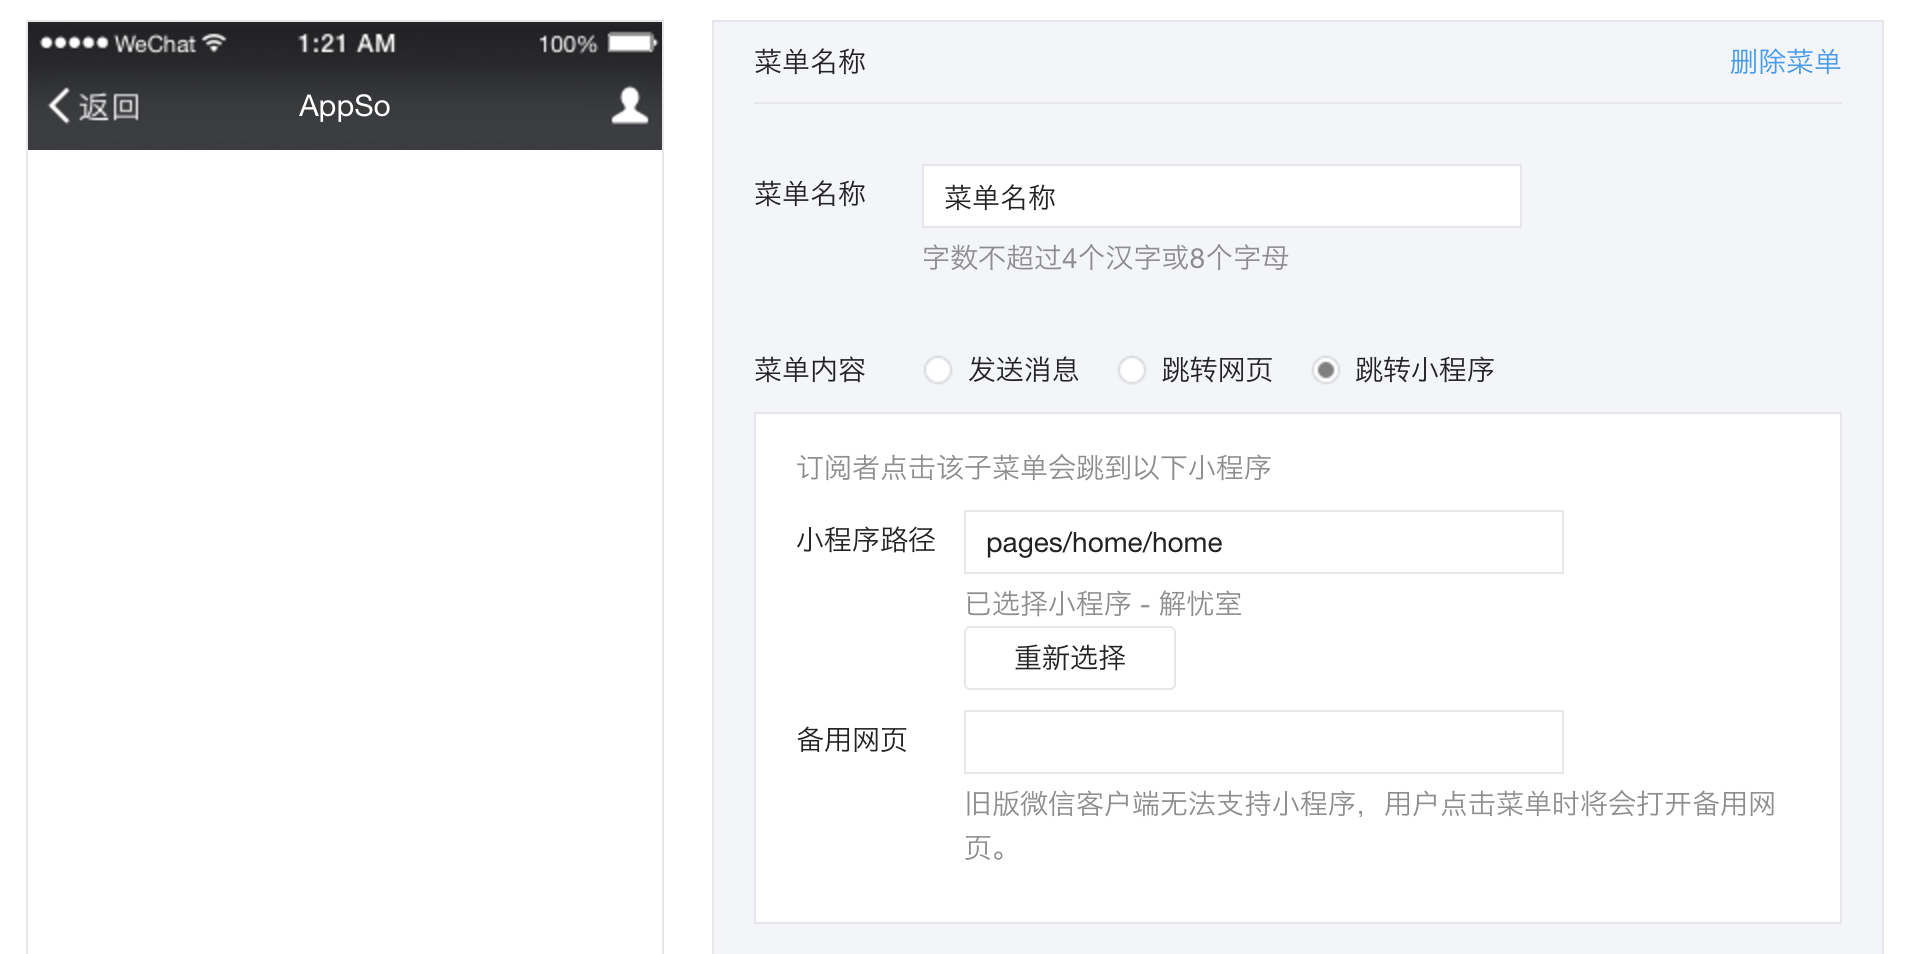Screen dimensions: 1910x954
Task: Select the 发送消息 radio option
Action: pyautogui.click(x=937, y=370)
